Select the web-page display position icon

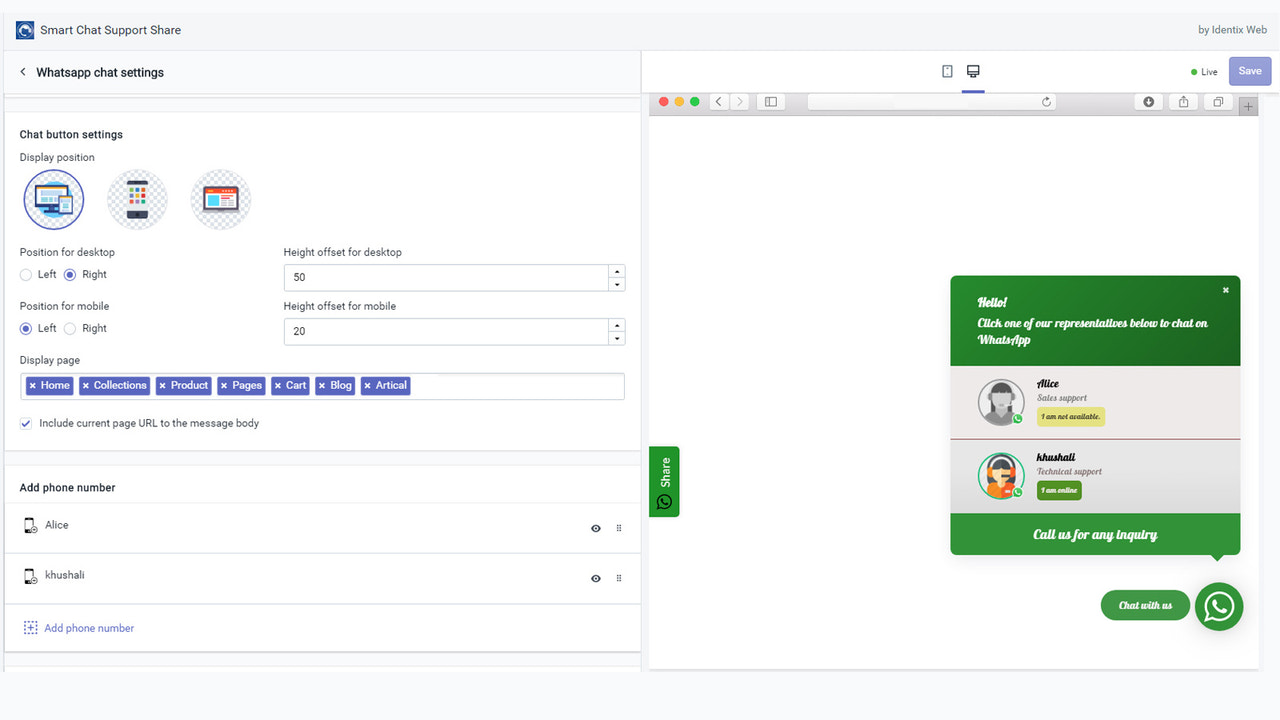(220, 199)
